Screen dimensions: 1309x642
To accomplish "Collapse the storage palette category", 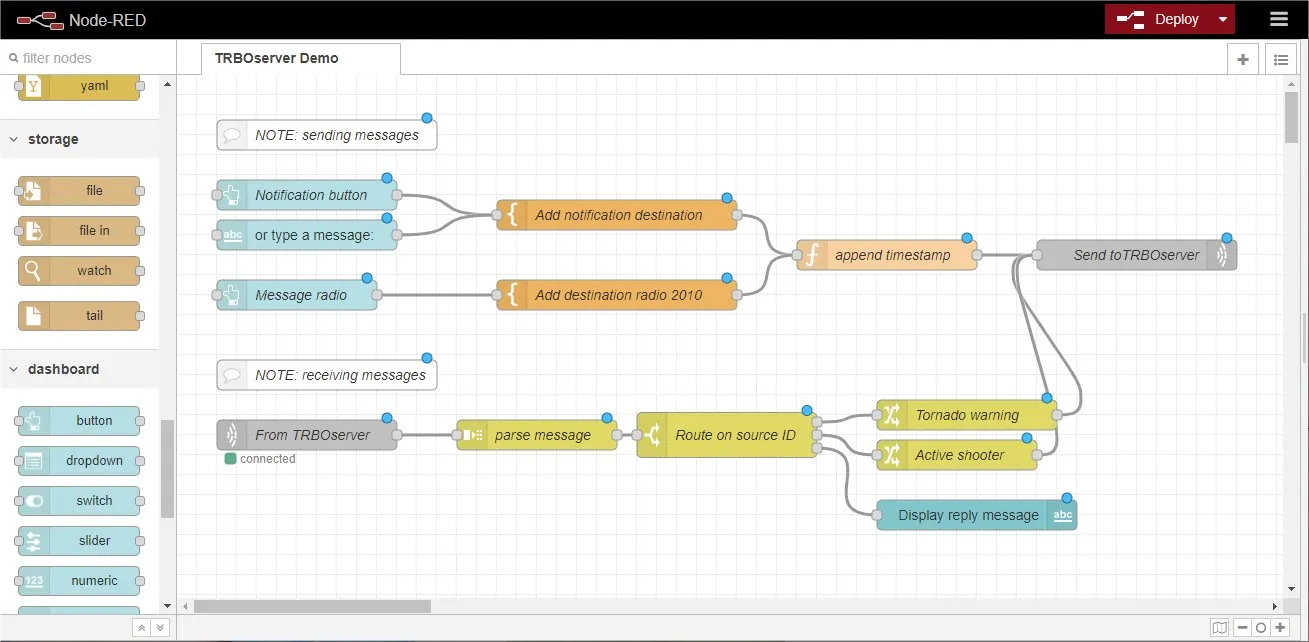I will tap(79, 139).
